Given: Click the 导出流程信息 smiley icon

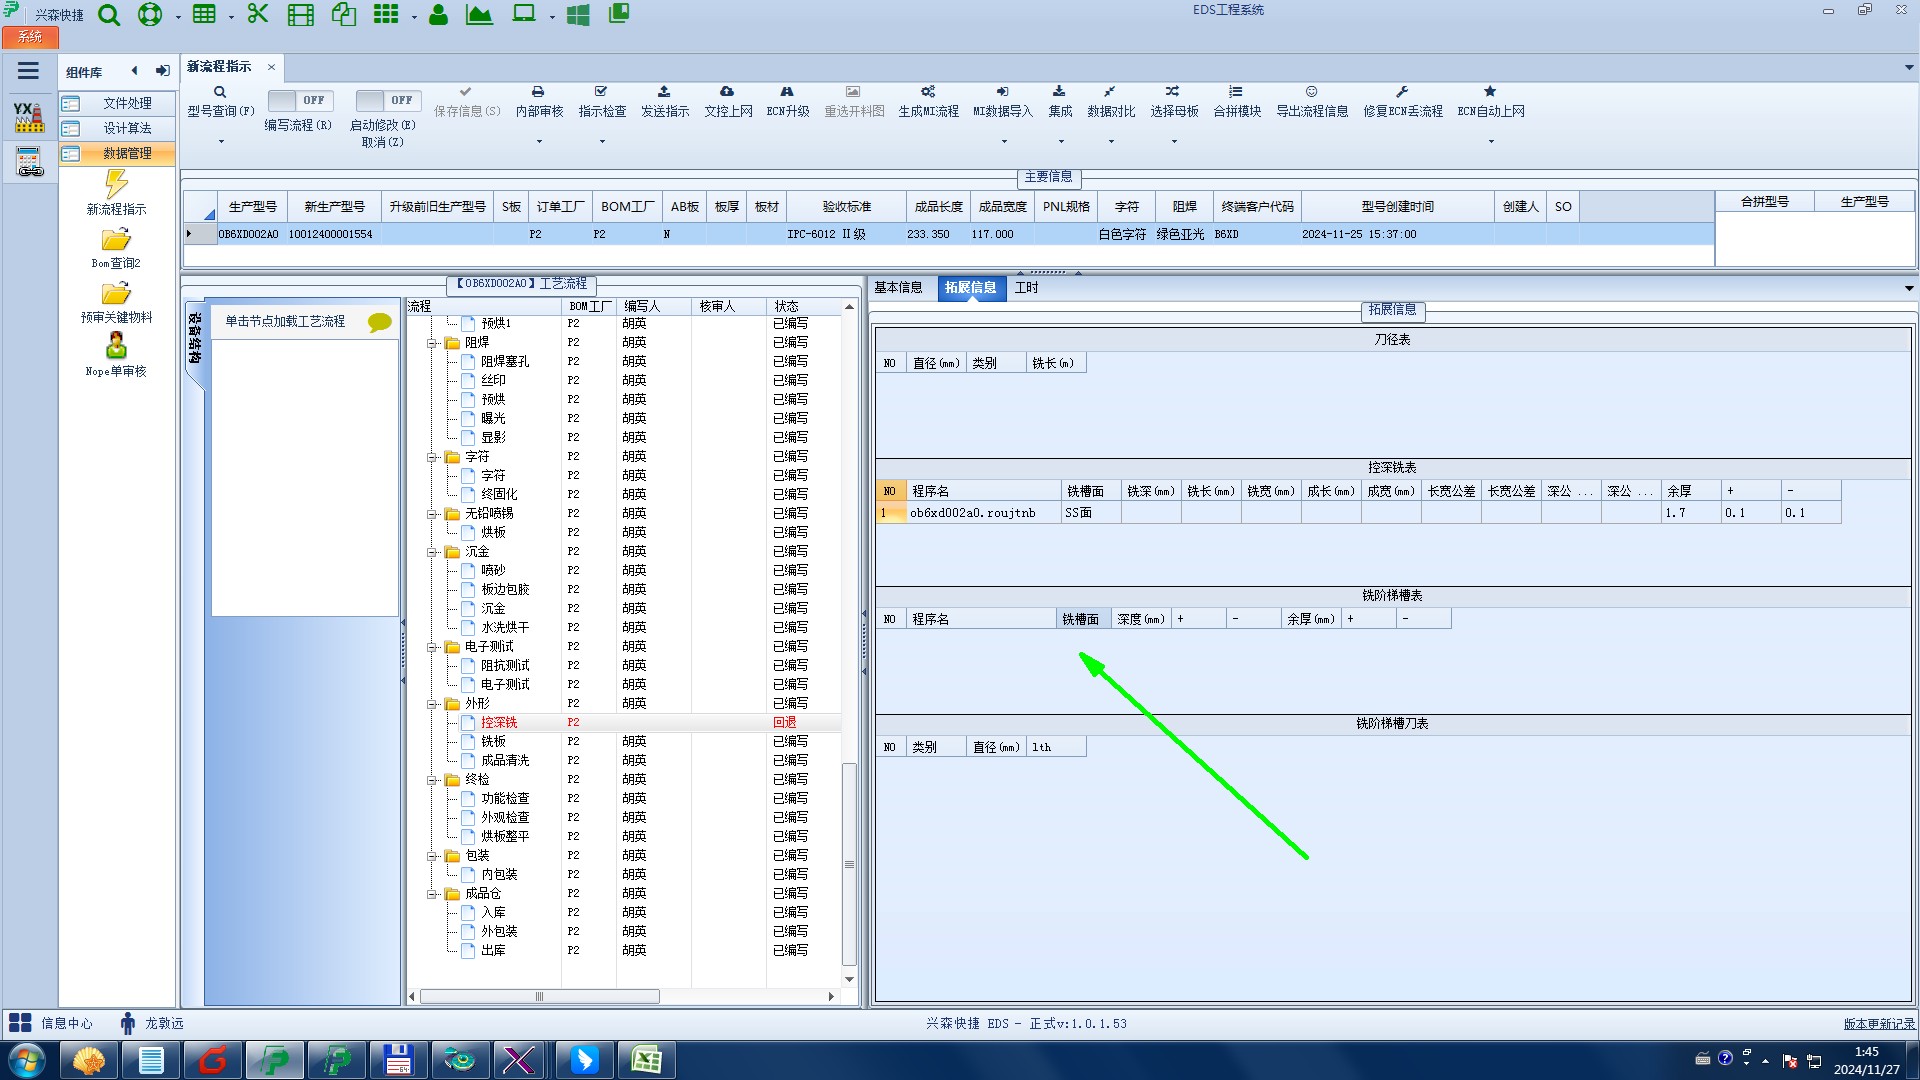Looking at the screenshot, I should (x=1311, y=92).
